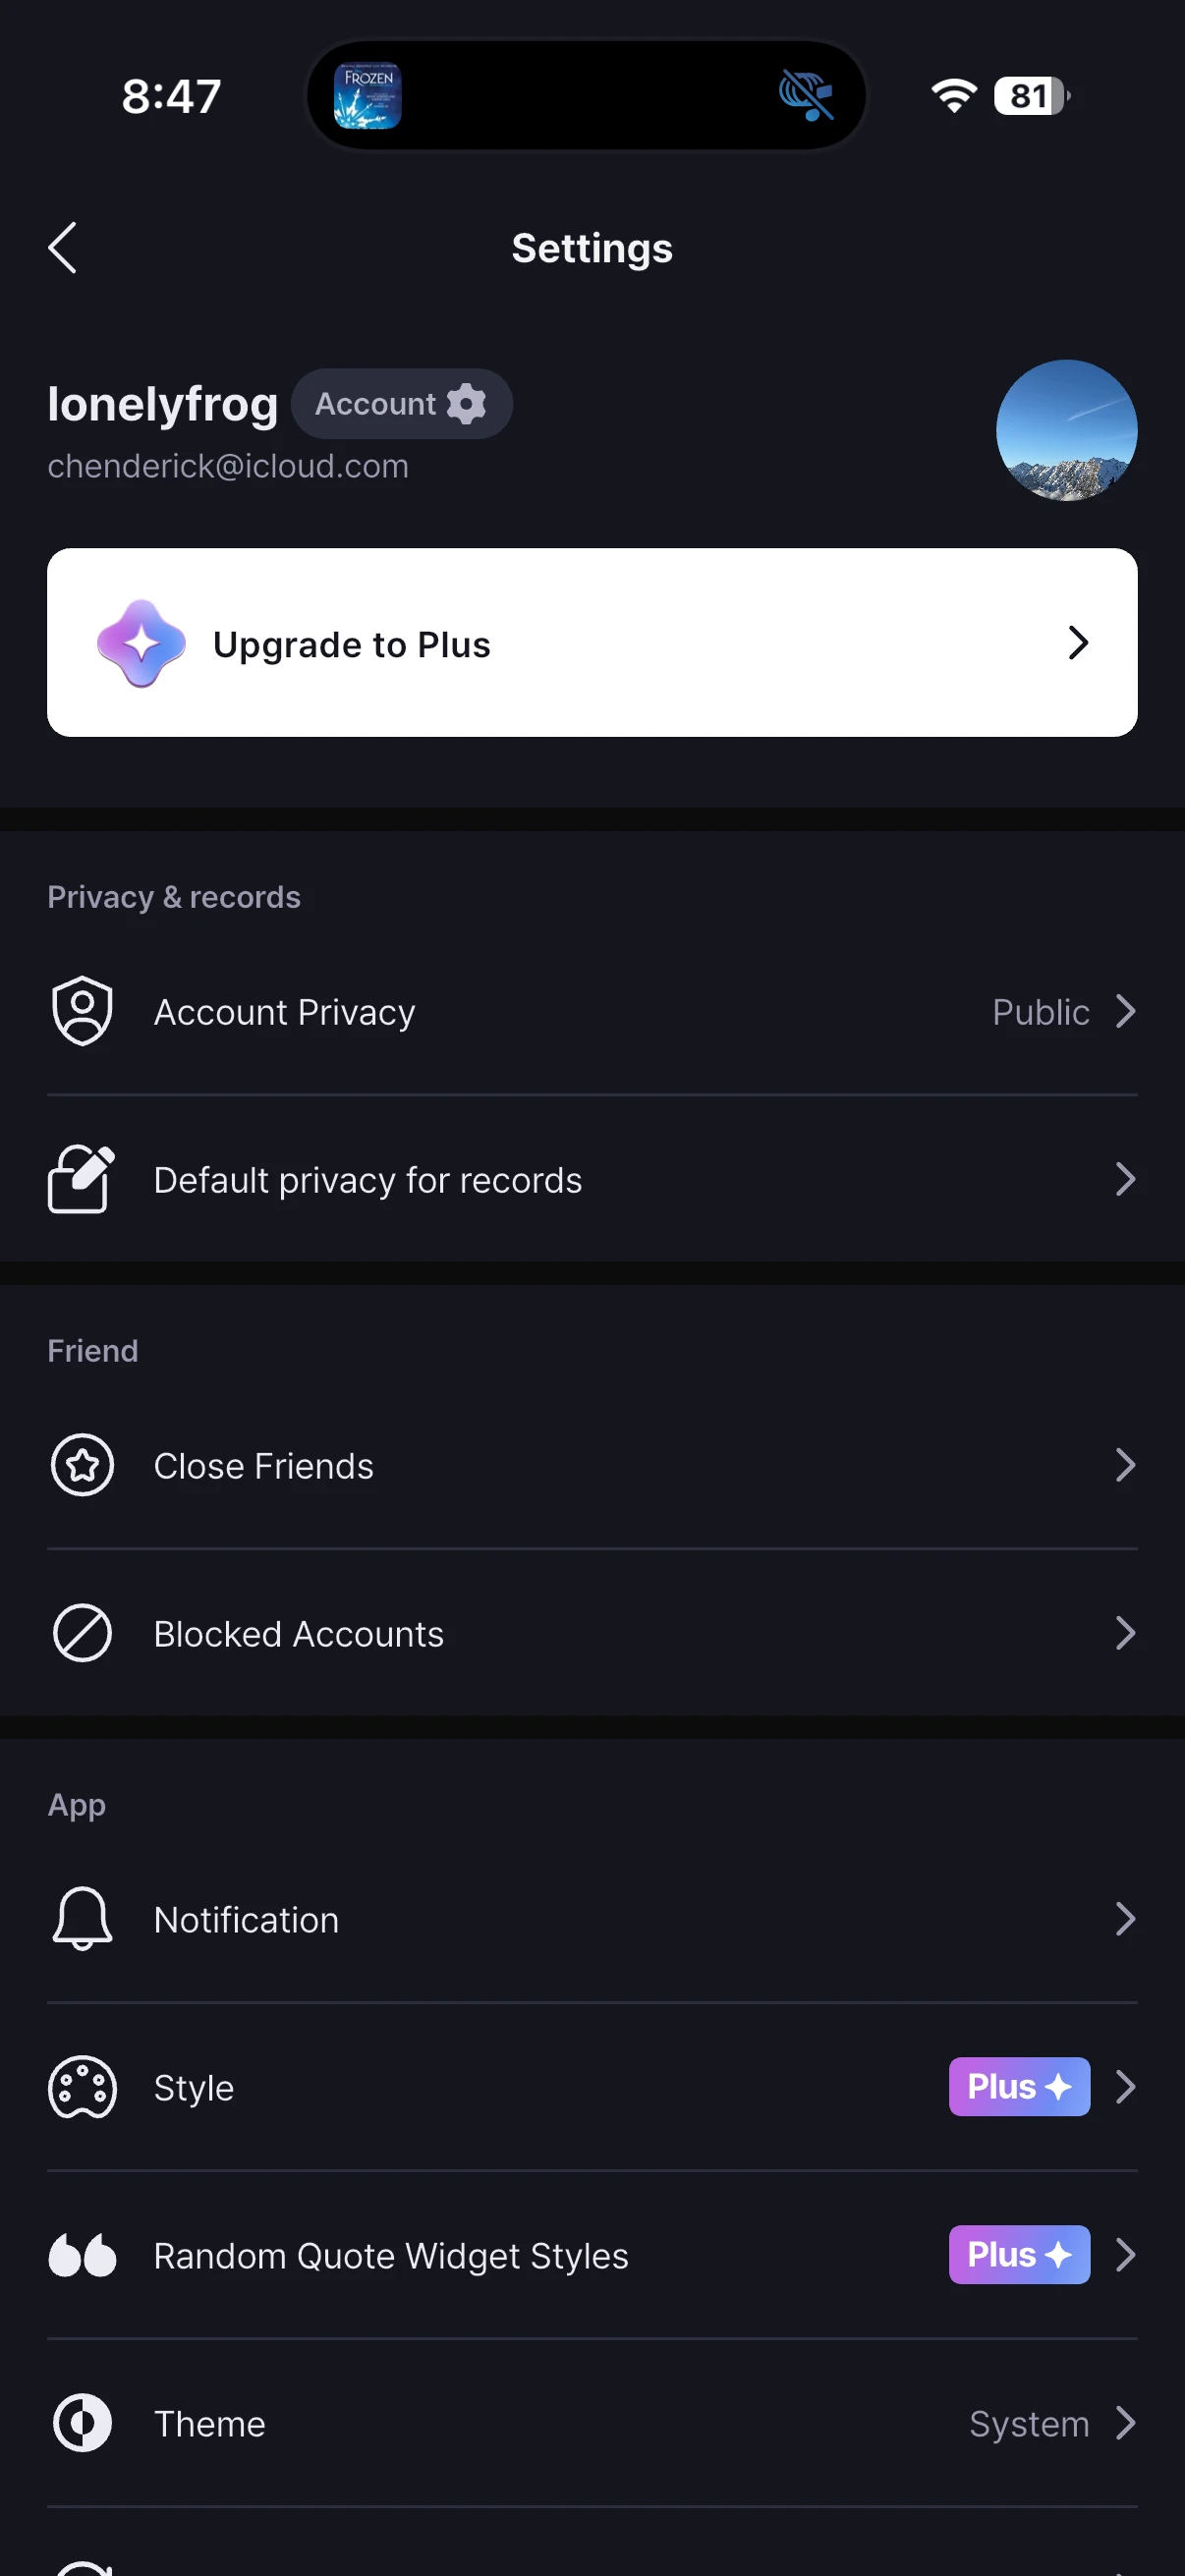The image size is (1185, 2576).
Task: Tap the Account Privacy shield icon
Action: click(82, 1011)
